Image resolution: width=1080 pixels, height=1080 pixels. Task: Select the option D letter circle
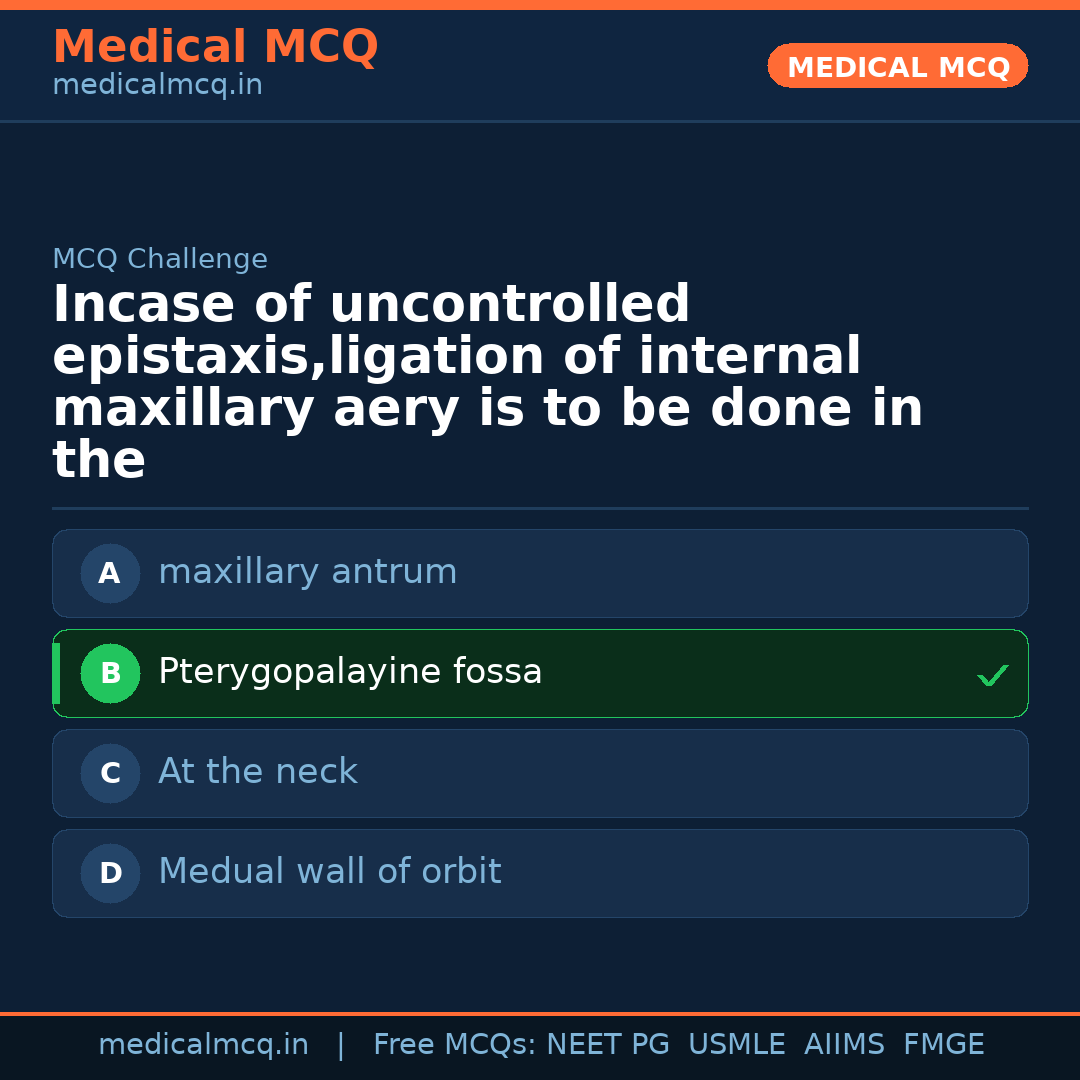coord(110,874)
